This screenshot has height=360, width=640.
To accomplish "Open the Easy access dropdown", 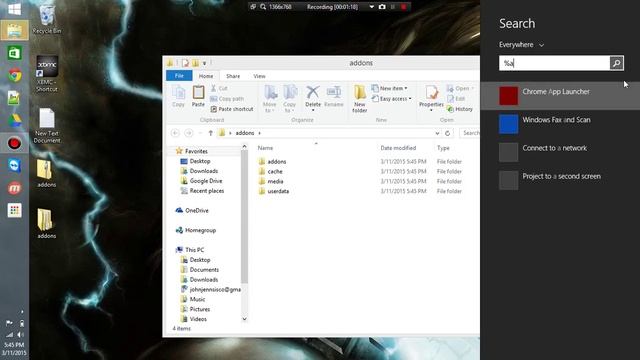I will pos(391,99).
